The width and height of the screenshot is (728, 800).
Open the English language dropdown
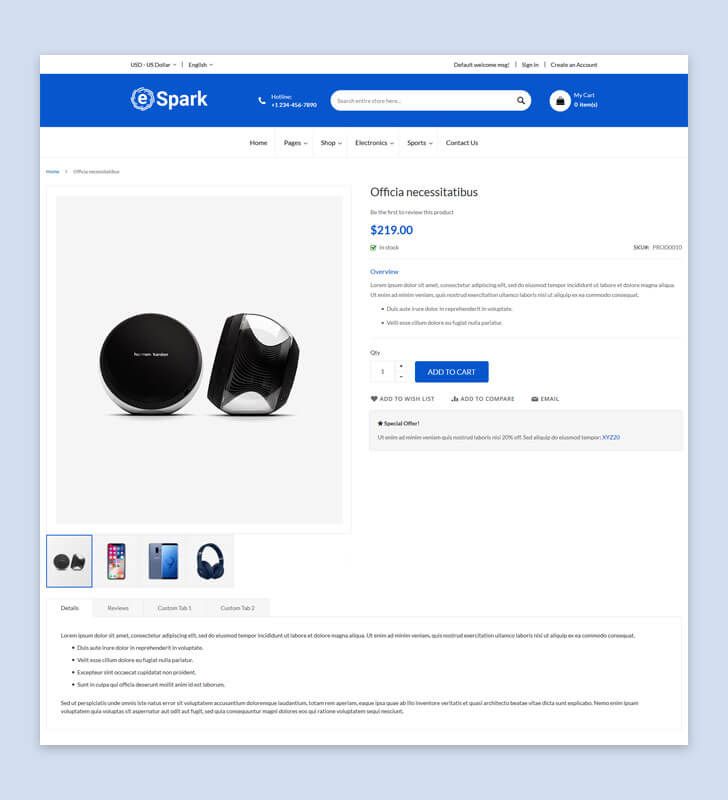tap(200, 65)
